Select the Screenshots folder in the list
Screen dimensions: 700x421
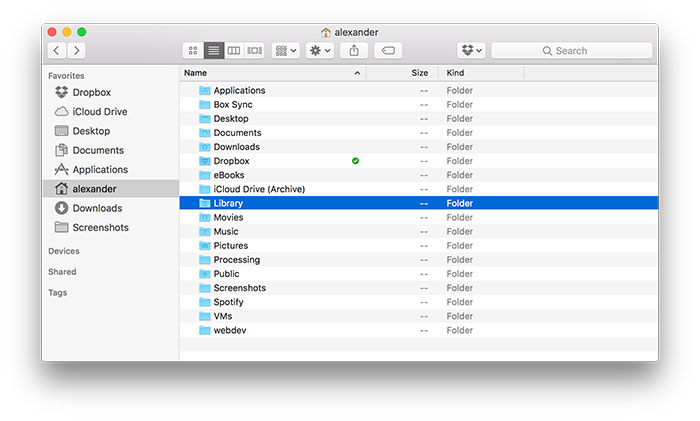pyautogui.click(x=419, y=288)
